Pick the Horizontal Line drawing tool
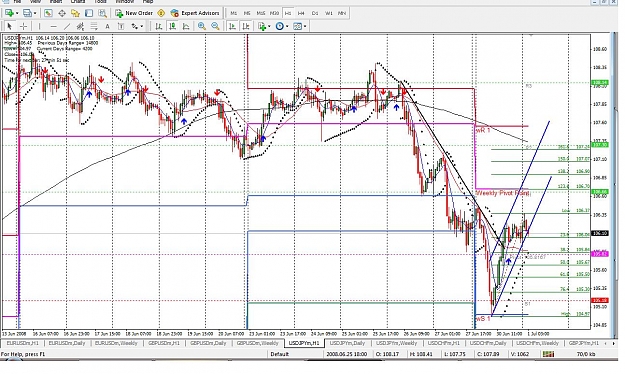This screenshot has width=625, height=374. [53, 26]
